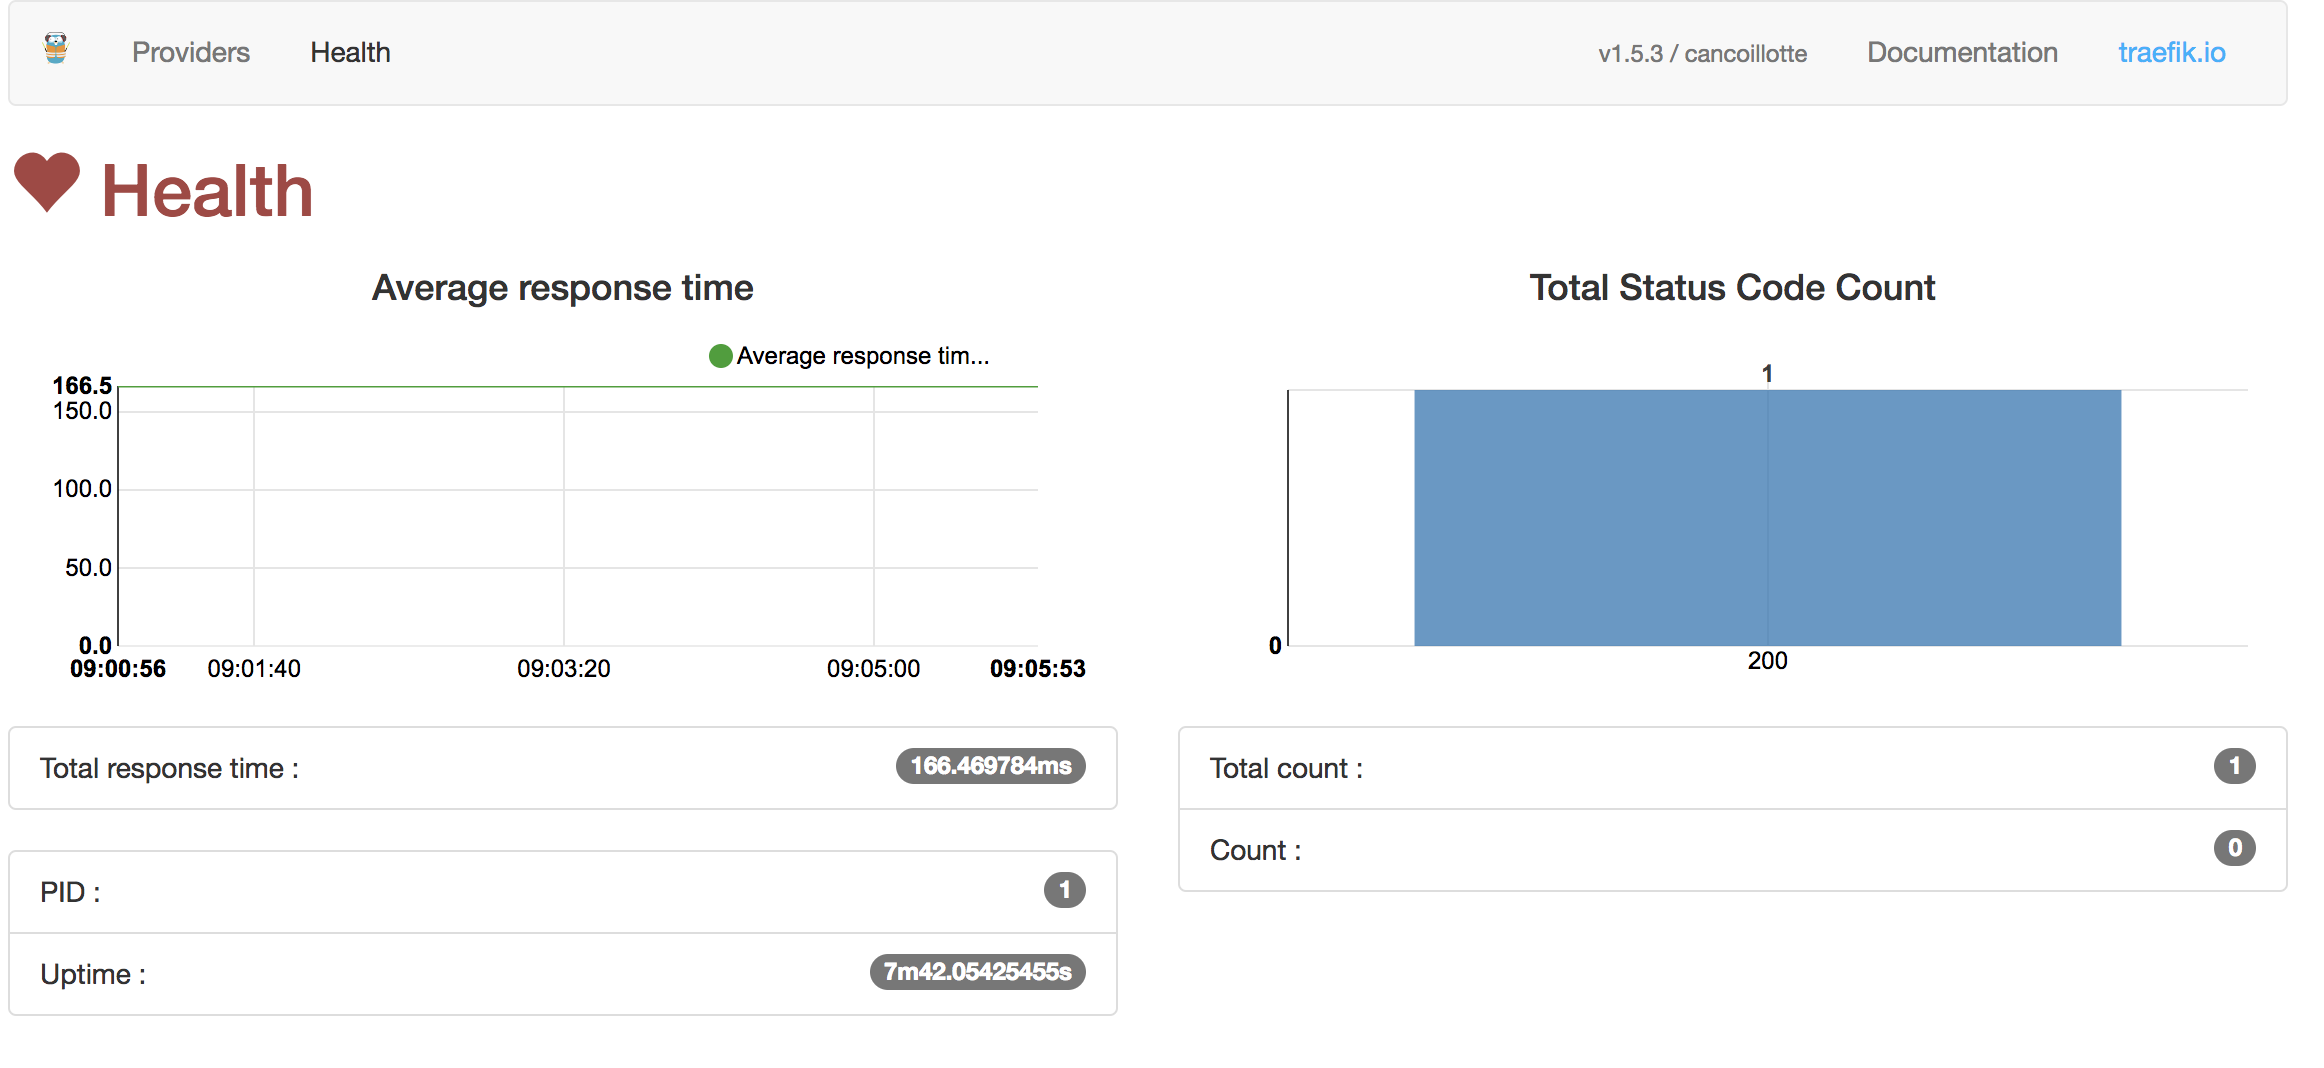Click the Average response tim... legend label
Viewport: 2324px width, 1068px height.
coord(863,356)
